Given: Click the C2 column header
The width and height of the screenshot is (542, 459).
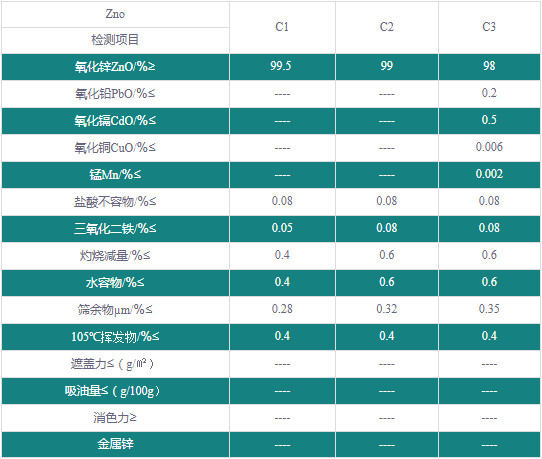Looking at the screenshot, I should click(x=387, y=27).
